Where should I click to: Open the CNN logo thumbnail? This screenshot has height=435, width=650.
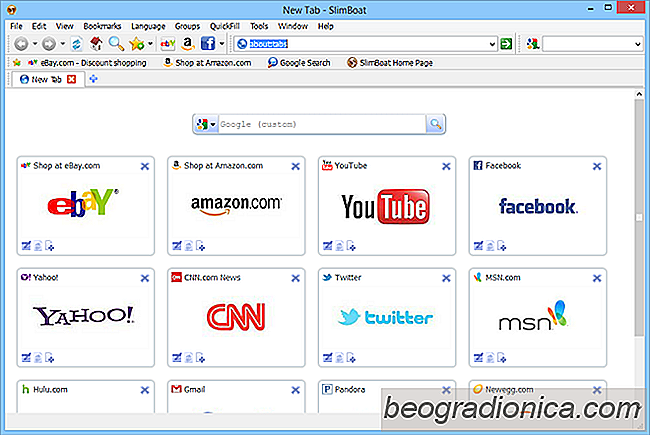coord(236,317)
